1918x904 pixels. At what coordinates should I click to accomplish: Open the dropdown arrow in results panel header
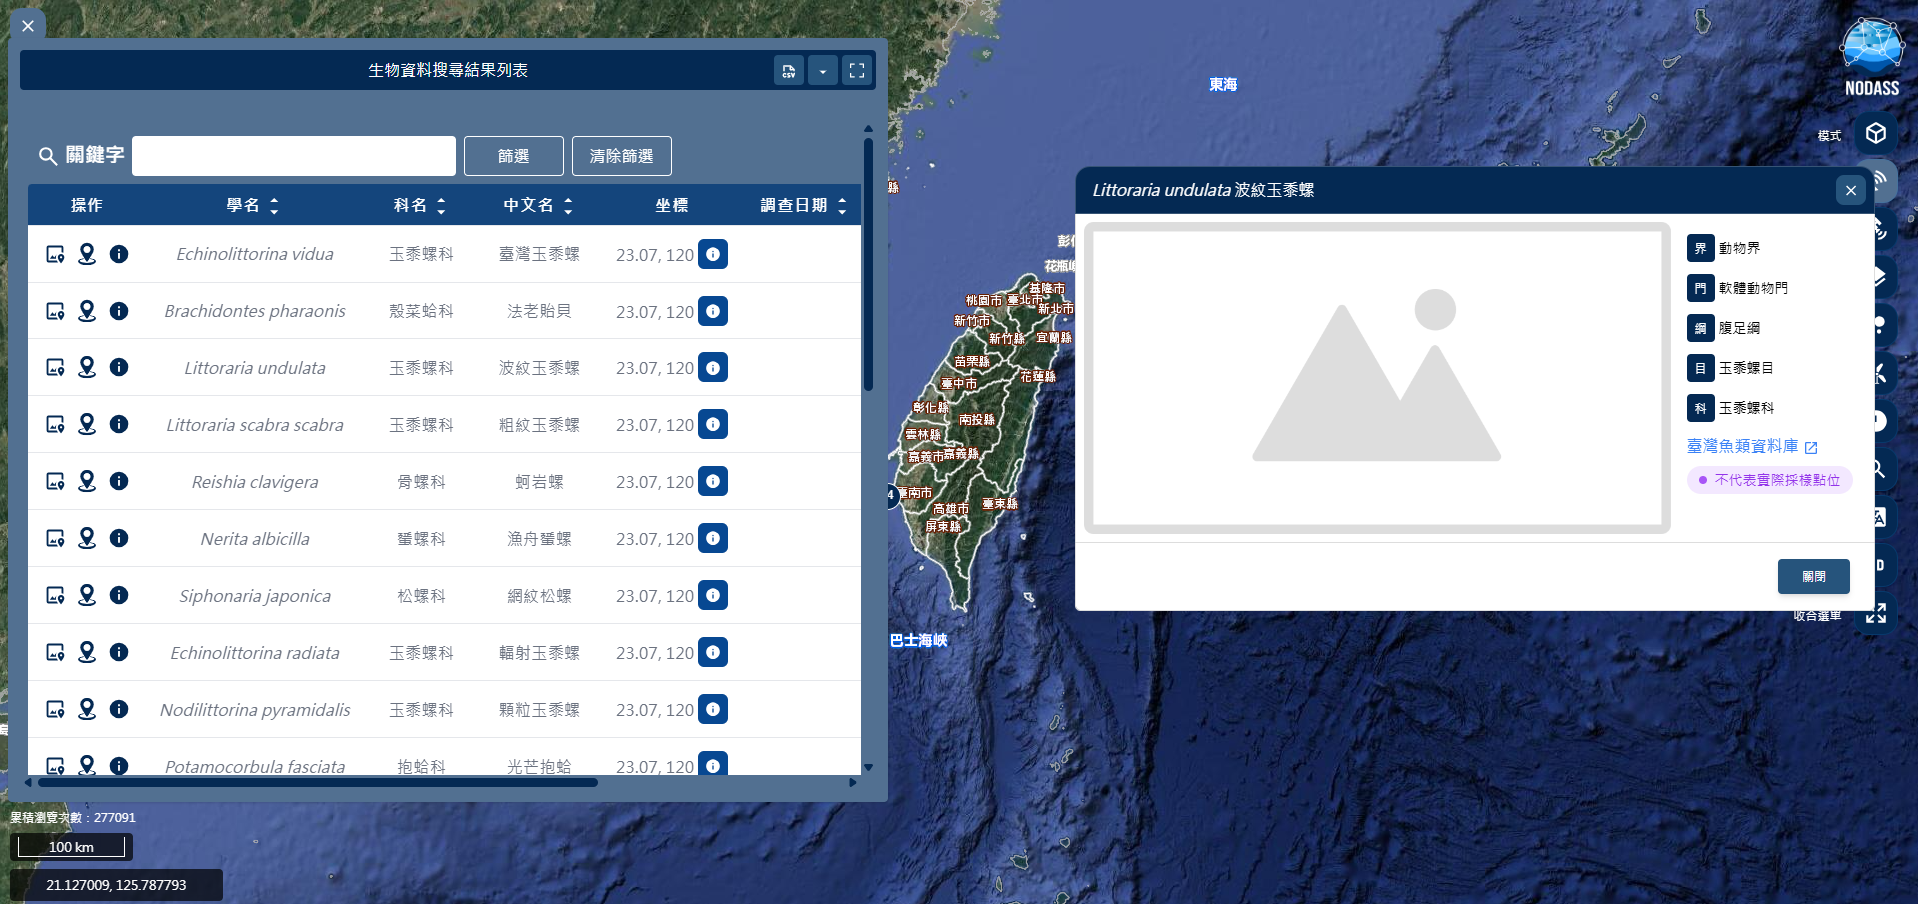[823, 71]
